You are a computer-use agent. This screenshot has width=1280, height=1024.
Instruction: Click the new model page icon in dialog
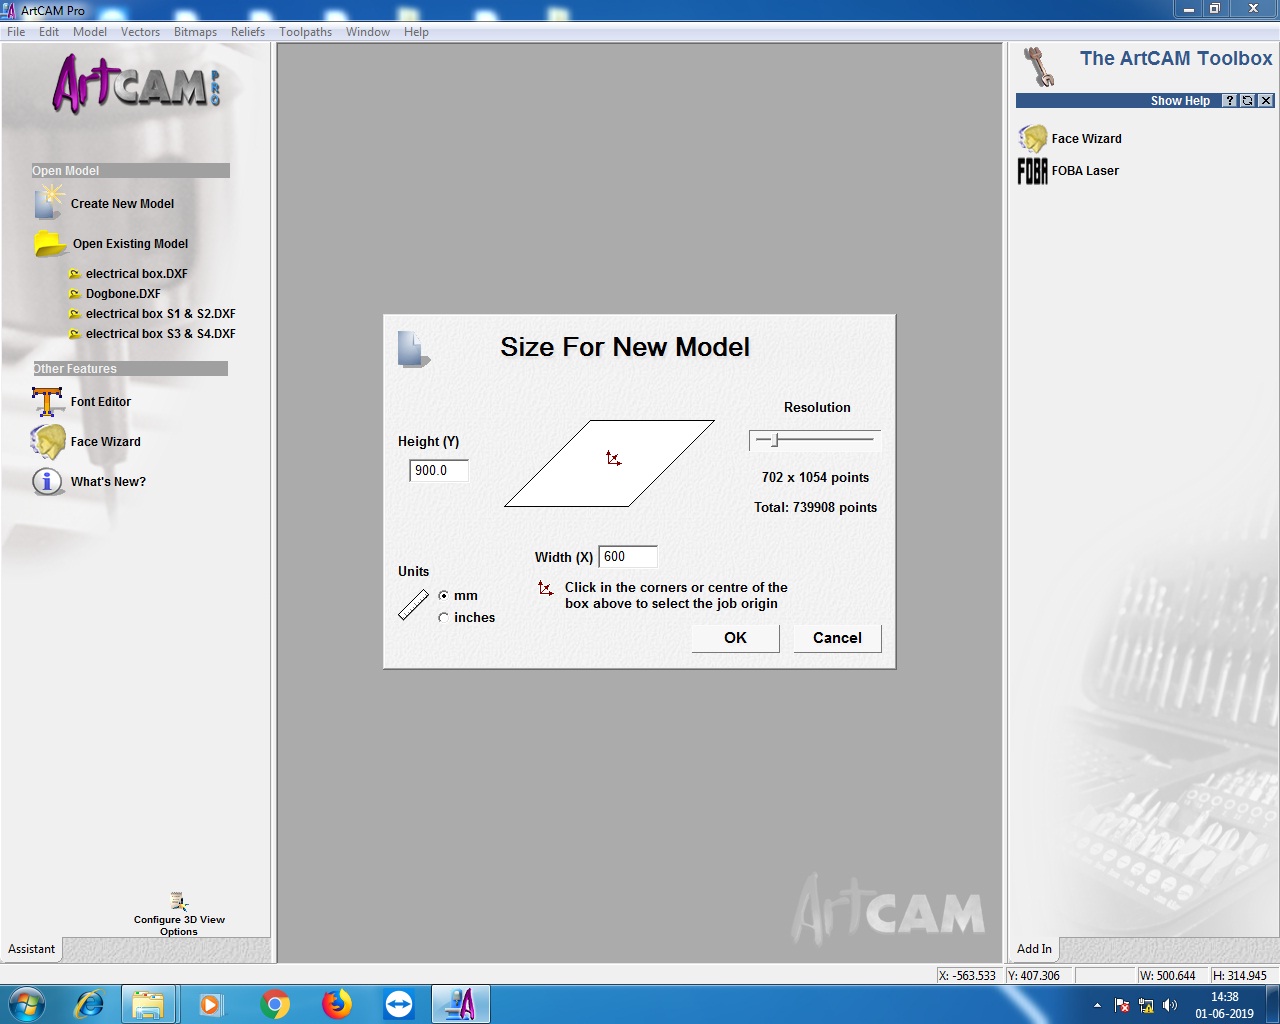(x=413, y=350)
